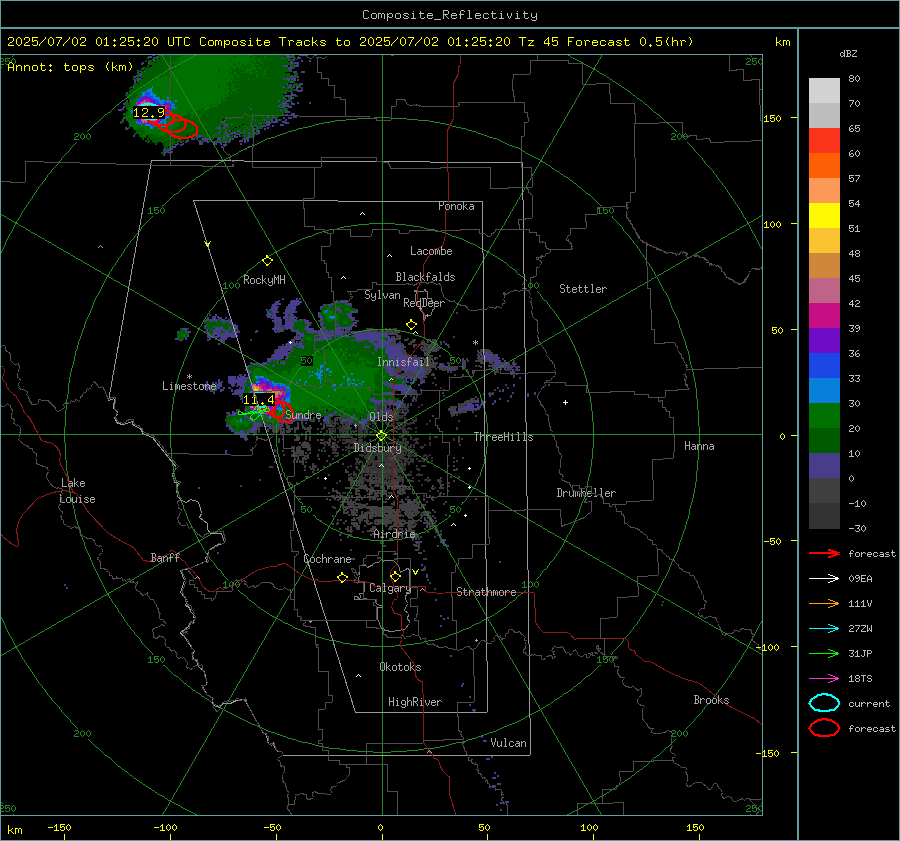Screen dimensions: 900x841
Task: Click the yellow diamond marker below Cochrane
Action: 342,577
